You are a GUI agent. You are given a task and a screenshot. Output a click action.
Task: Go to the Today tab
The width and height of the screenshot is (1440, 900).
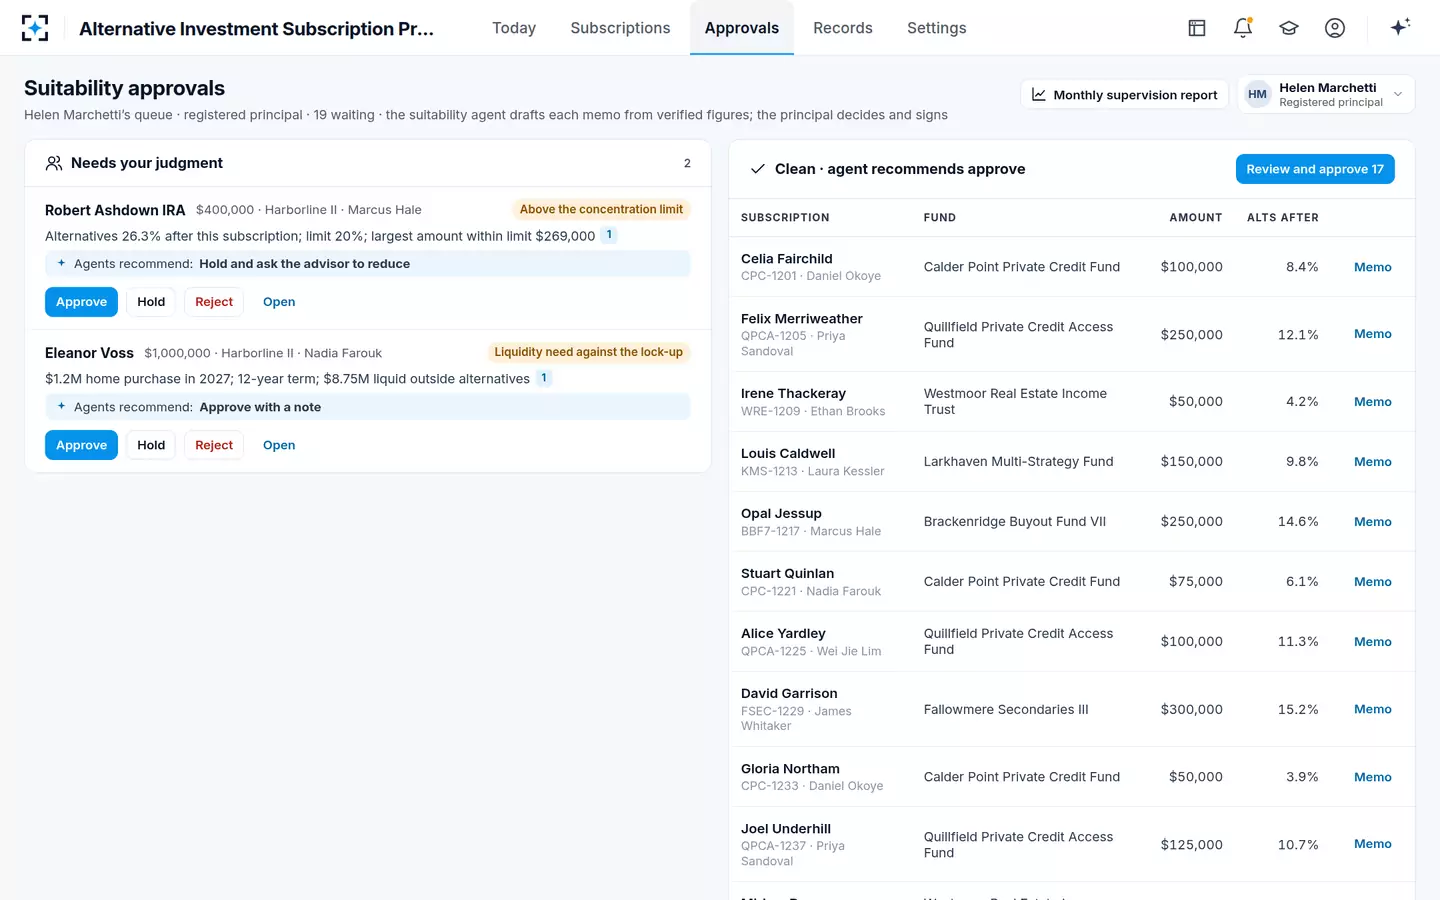click(x=514, y=28)
